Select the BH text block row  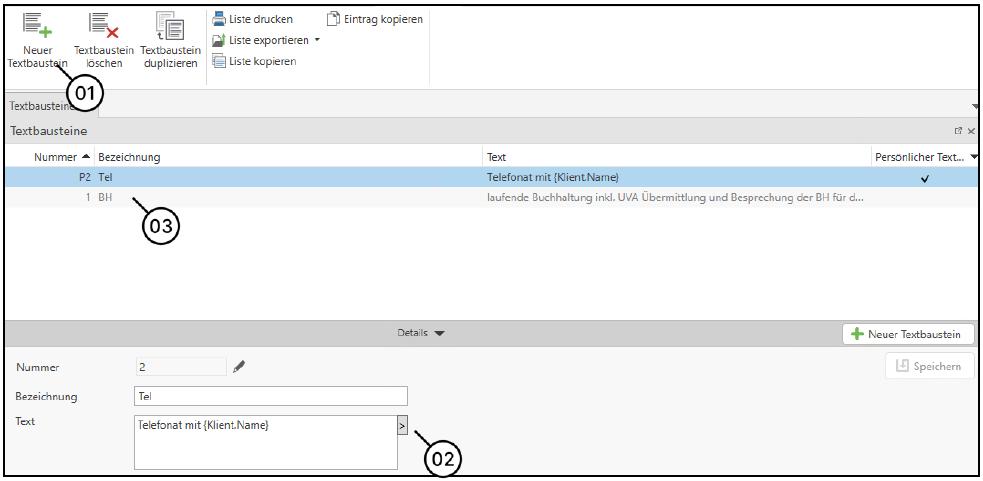point(300,198)
